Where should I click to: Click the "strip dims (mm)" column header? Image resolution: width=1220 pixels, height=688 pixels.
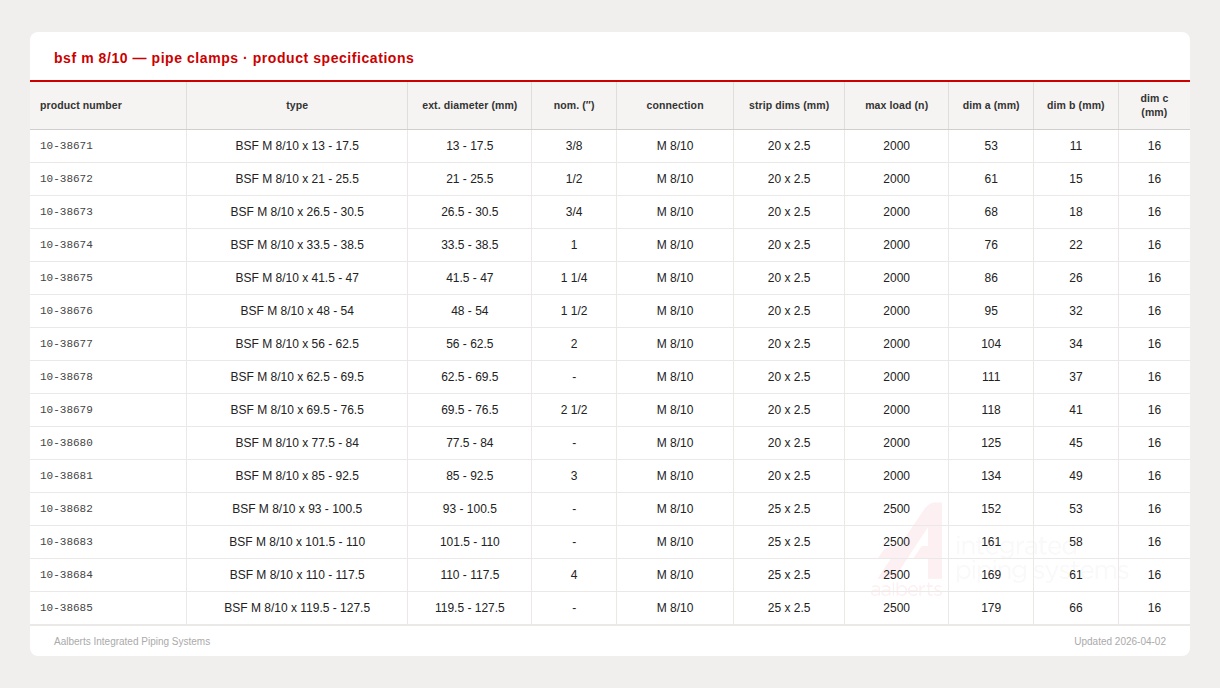coord(789,105)
